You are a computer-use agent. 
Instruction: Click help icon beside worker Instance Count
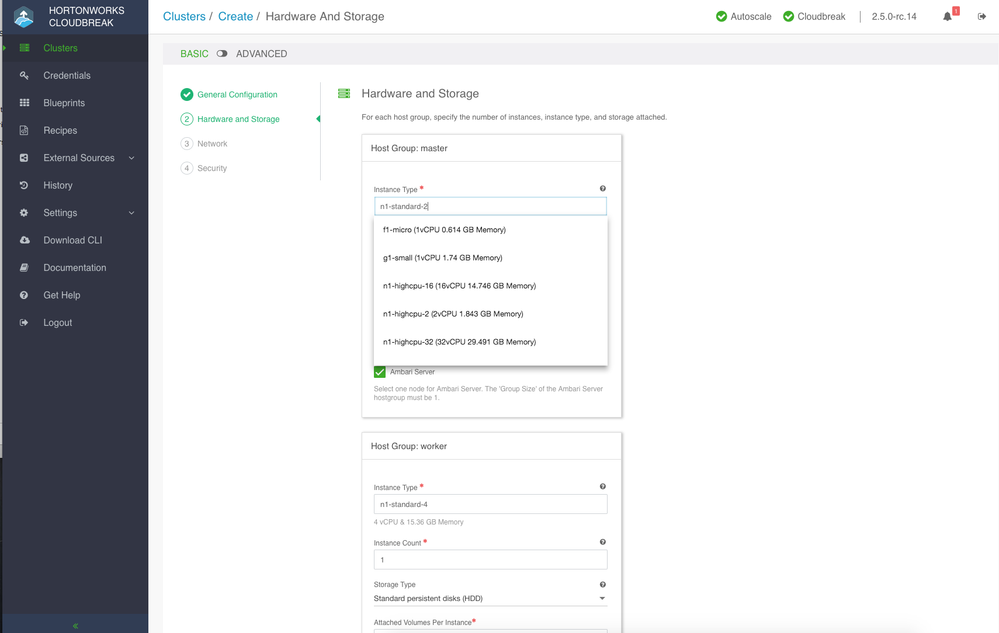tap(602, 543)
